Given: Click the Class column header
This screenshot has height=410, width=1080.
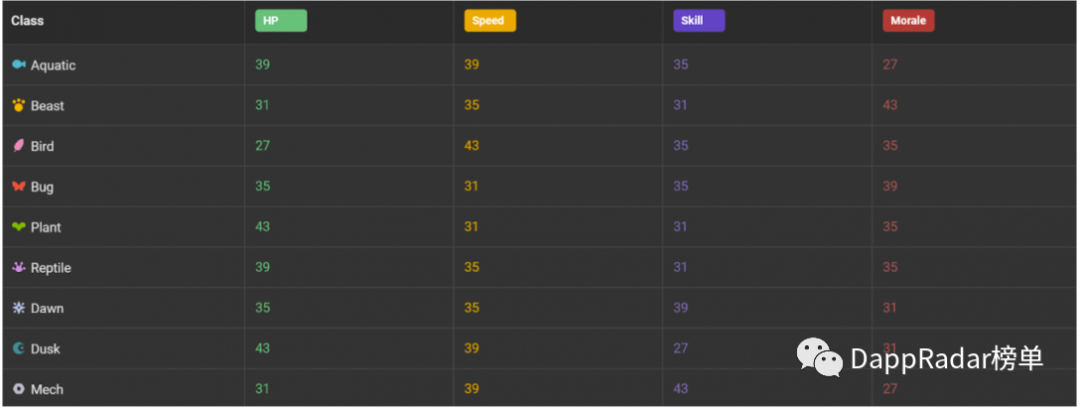Looking at the screenshot, I should click(28, 21).
